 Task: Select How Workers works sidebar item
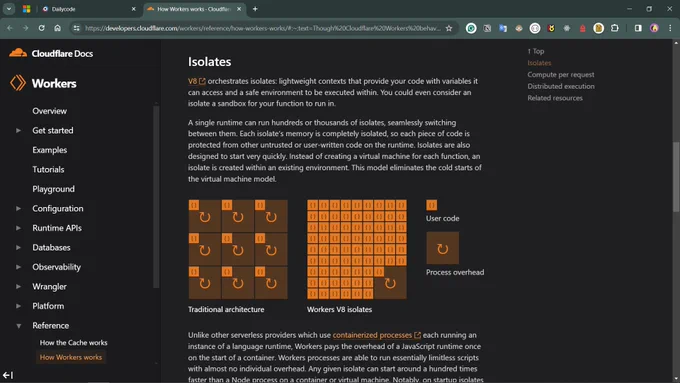tap(71, 357)
